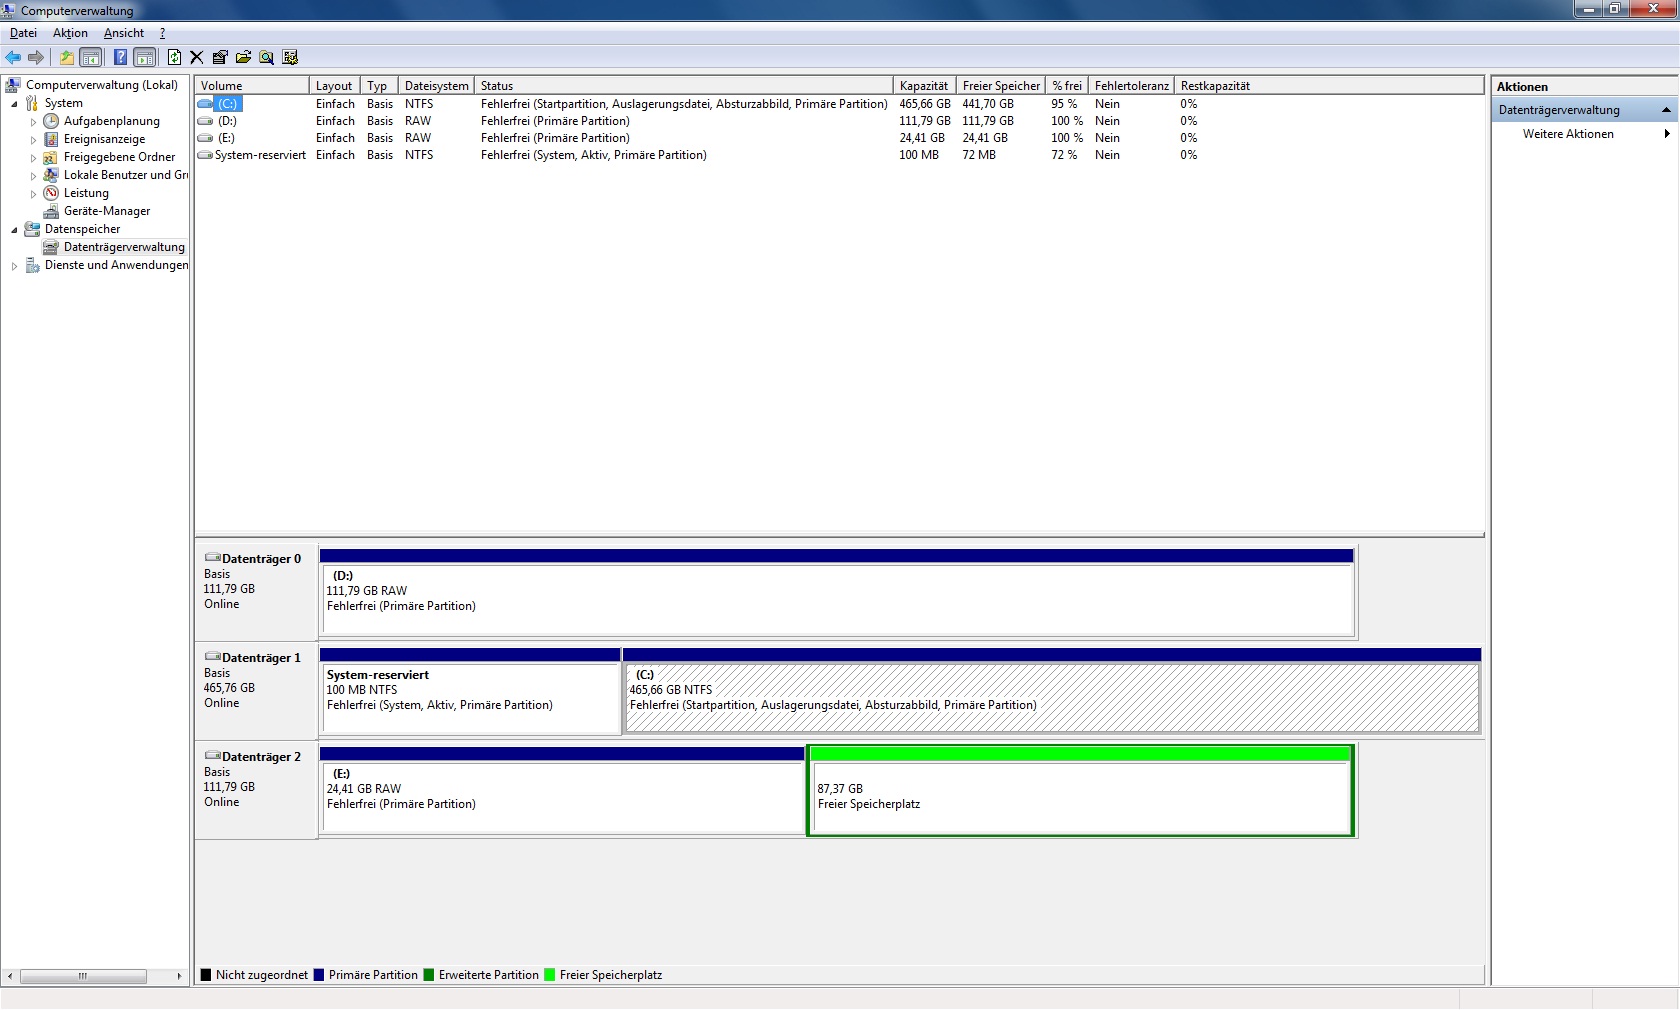Collapse the Datenspeicher node
This screenshot has height=1010, width=1680.
(14, 230)
